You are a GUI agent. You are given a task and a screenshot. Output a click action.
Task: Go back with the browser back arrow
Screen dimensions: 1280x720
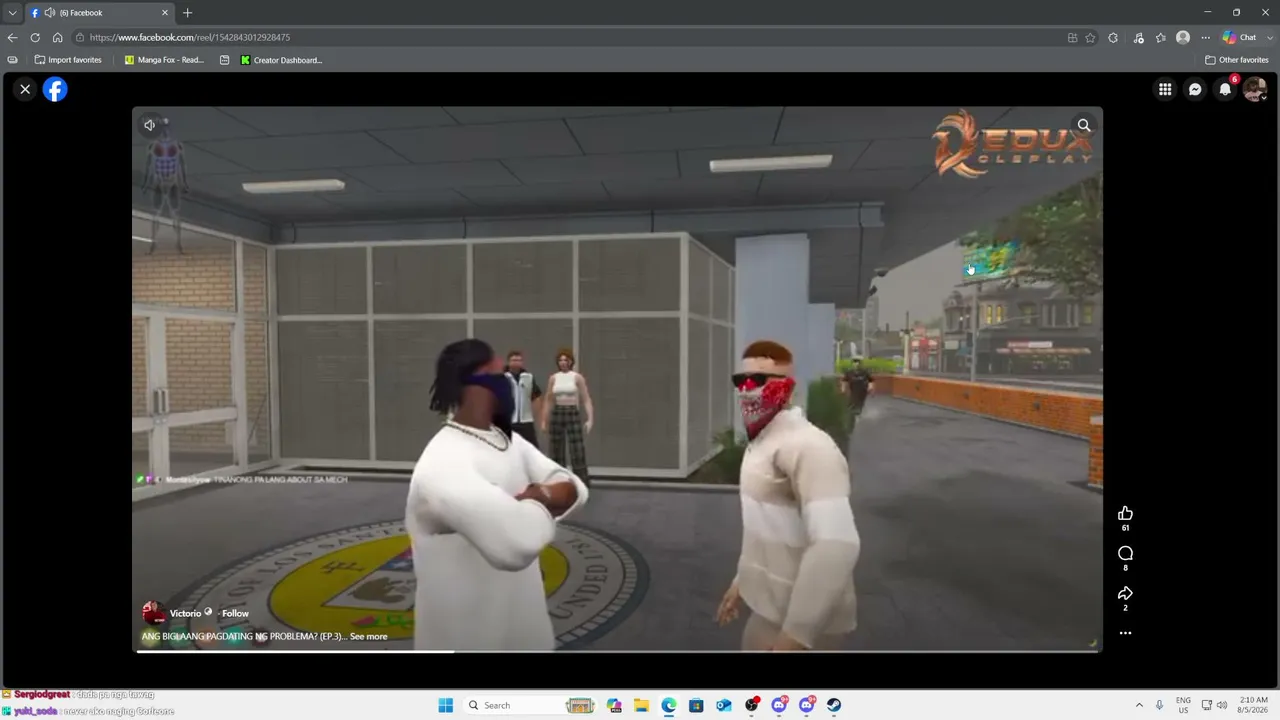[x=12, y=37]
